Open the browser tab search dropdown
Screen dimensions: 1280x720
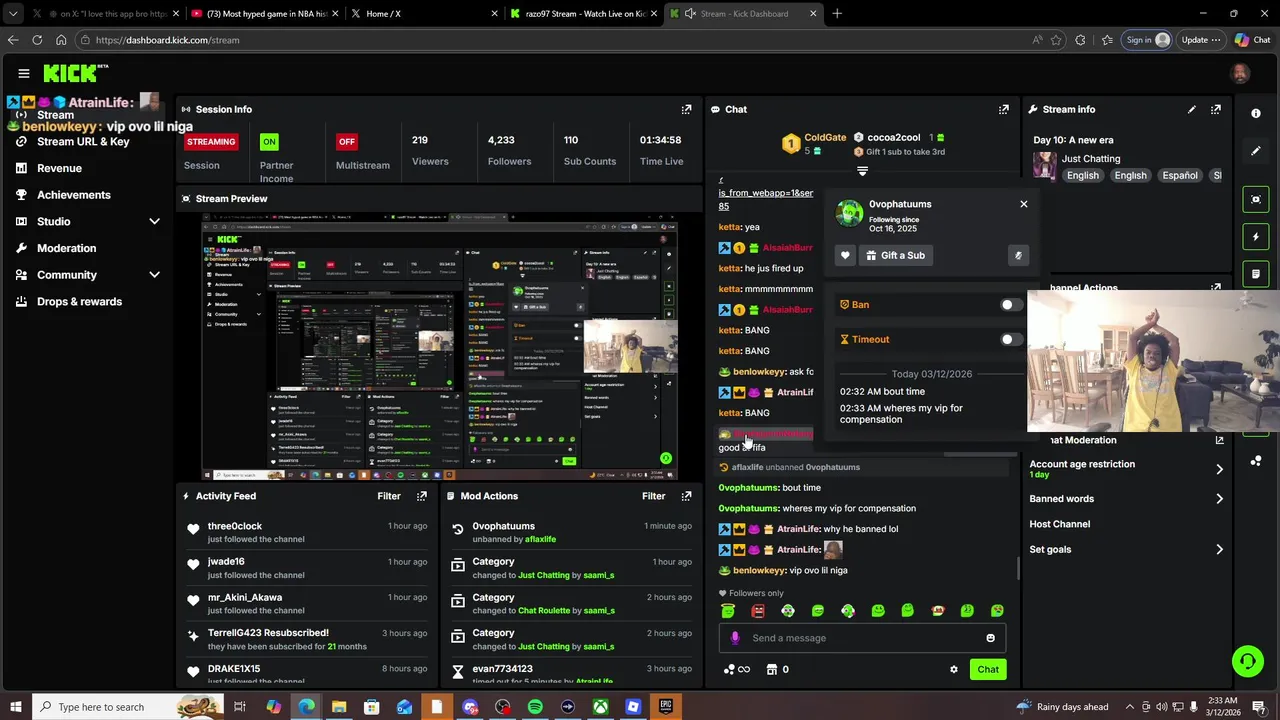13,14
